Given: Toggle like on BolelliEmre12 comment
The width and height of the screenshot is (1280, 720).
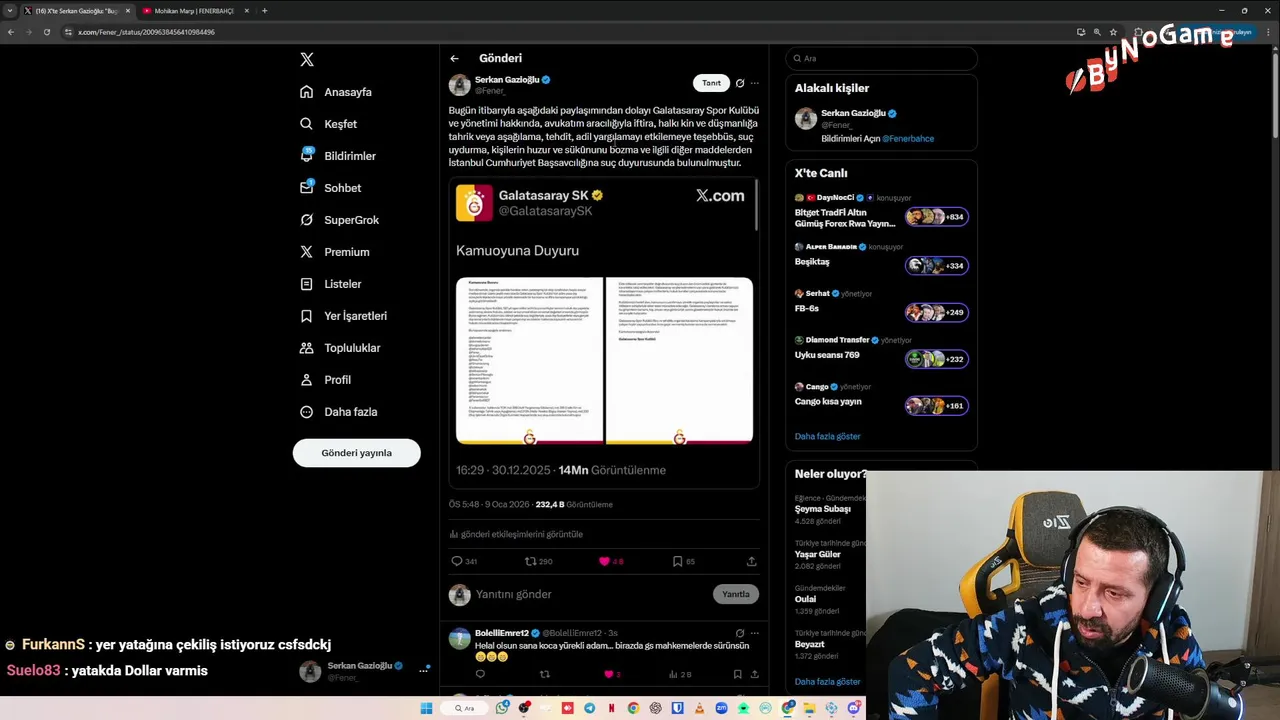Looking at the screenshot, I should 611,674.
